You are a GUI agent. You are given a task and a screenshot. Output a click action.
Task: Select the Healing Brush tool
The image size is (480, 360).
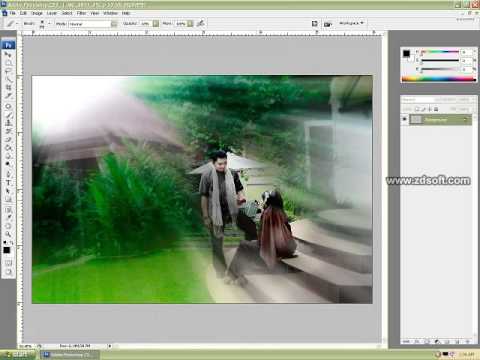click(x=8, y=107)
